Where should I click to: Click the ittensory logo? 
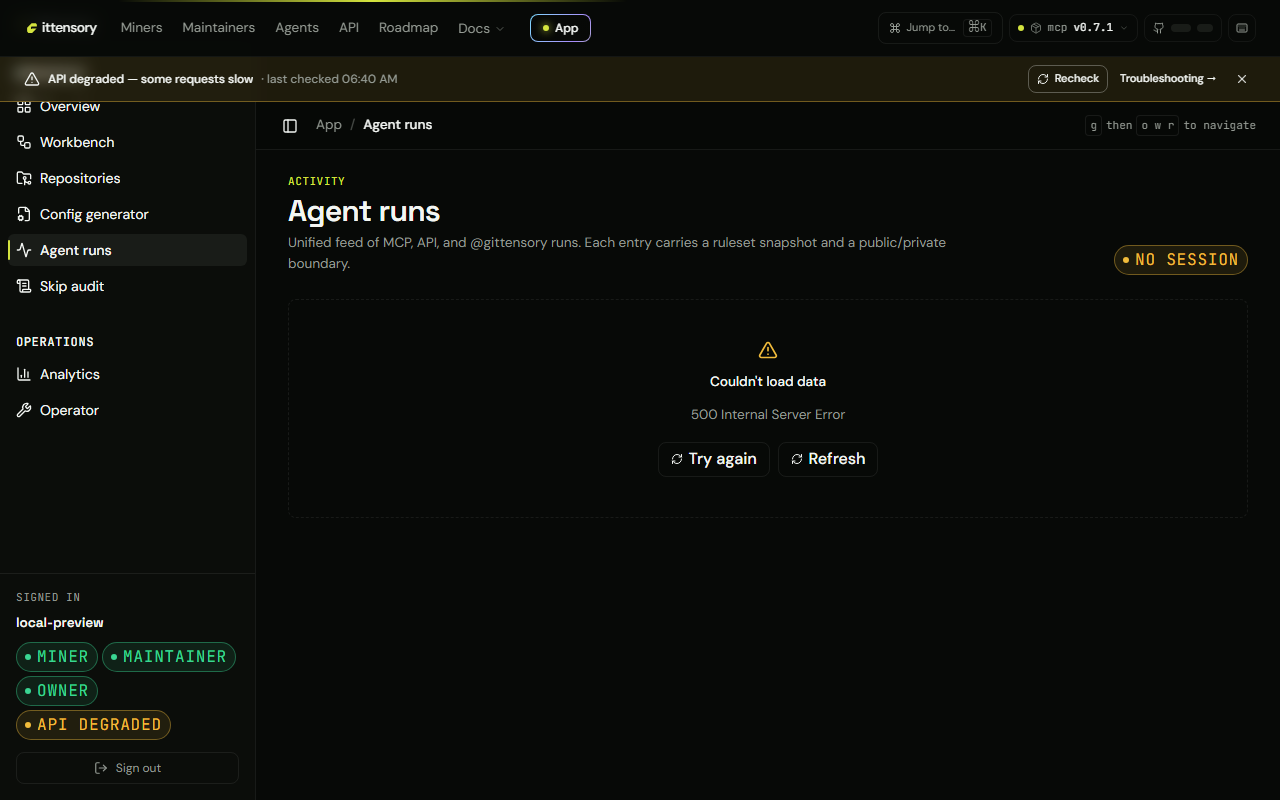tap(62, 28)
